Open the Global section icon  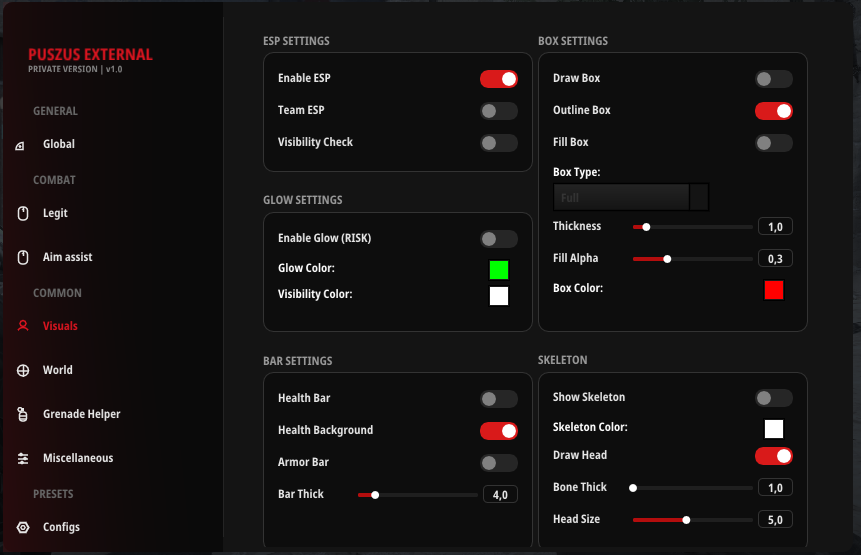tap(22, 145)
